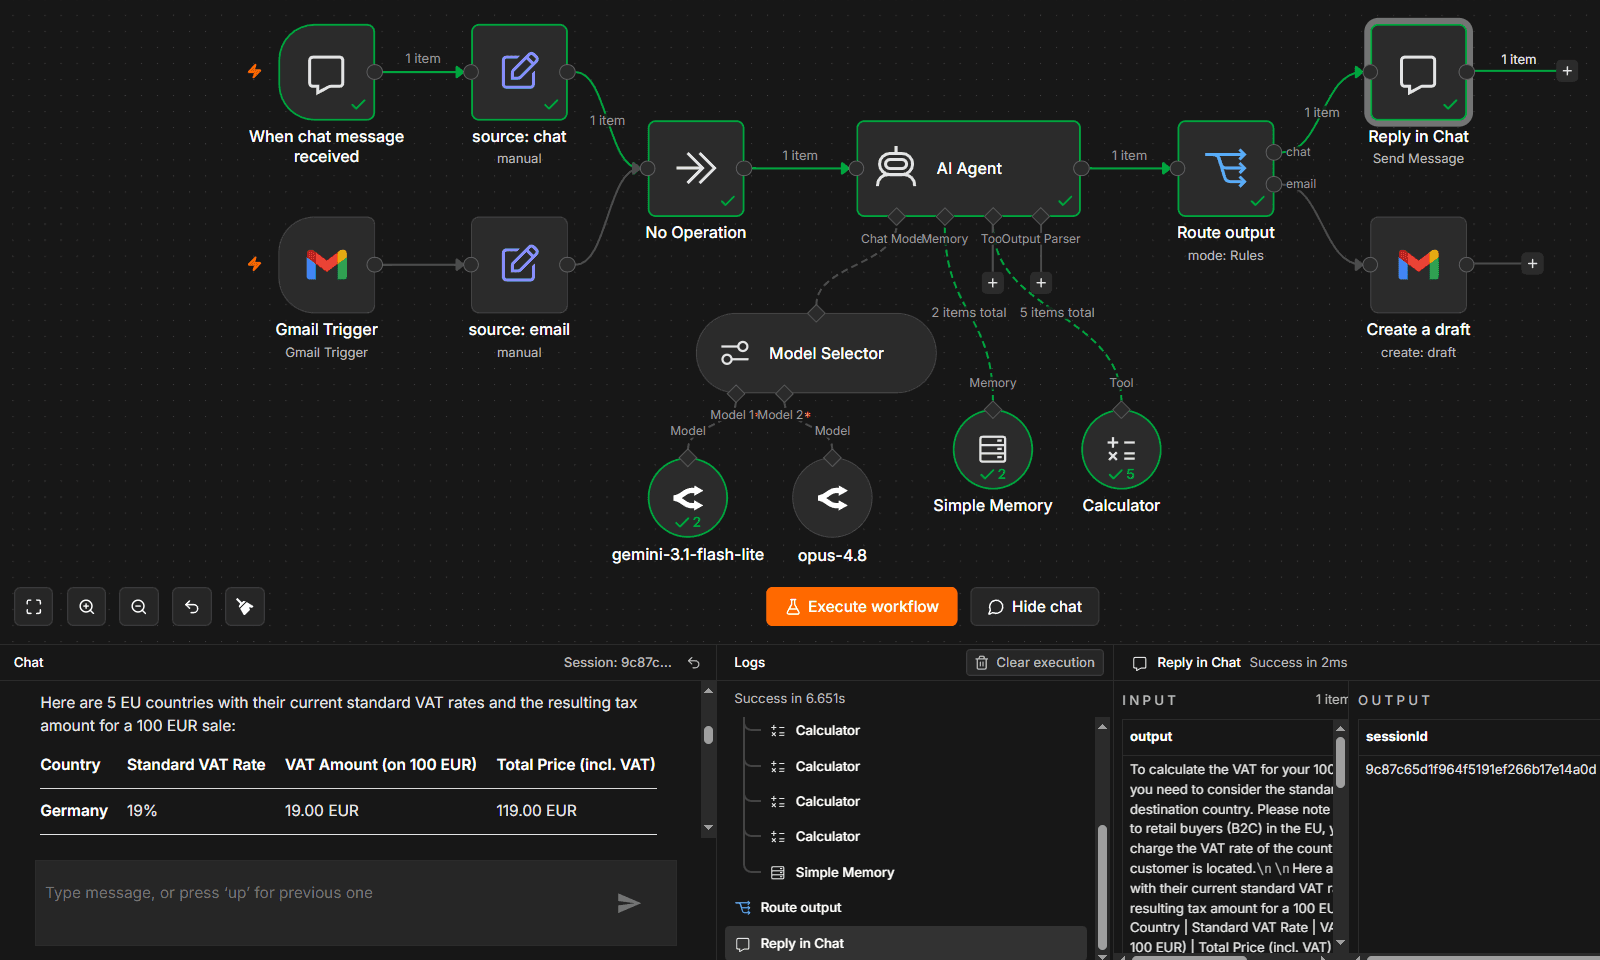Select the No Operation node

click(x=696, y=168)
